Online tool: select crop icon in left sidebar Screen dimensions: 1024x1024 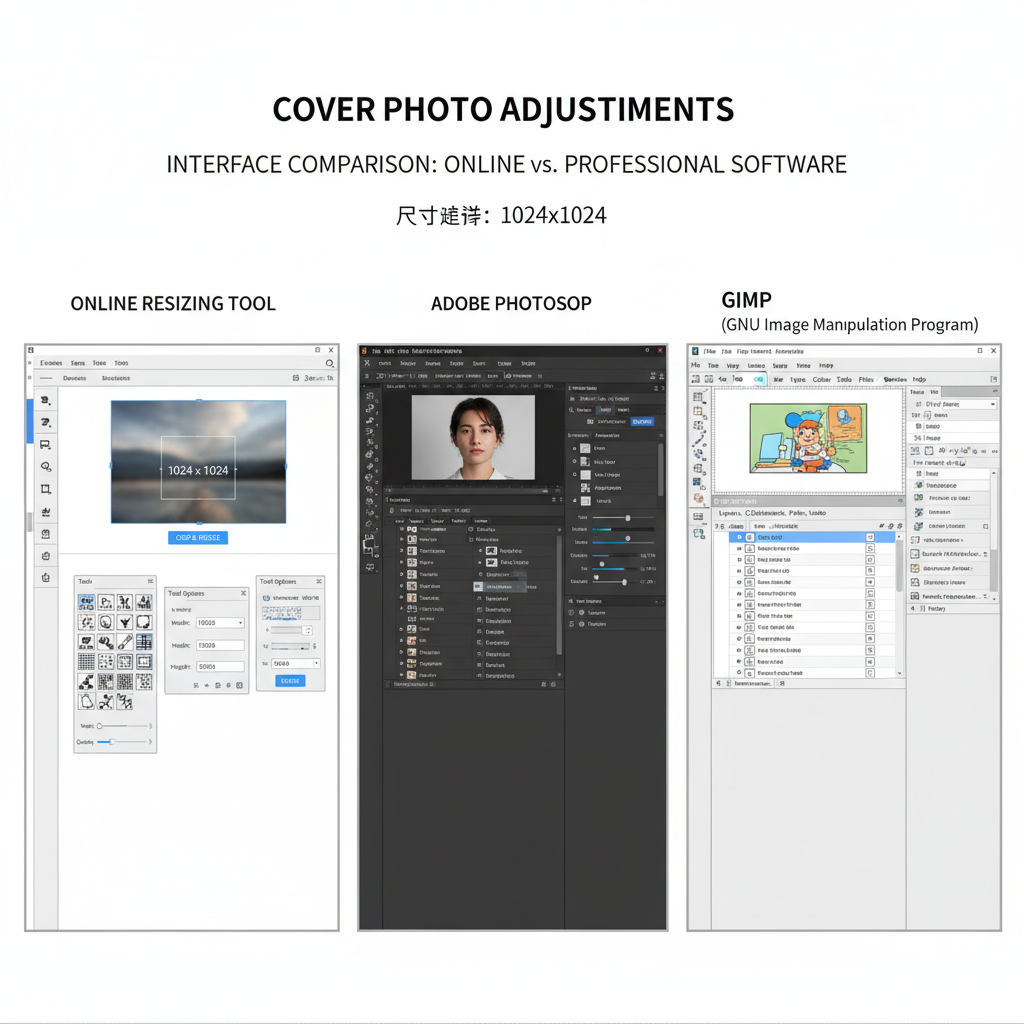tap(46, 489)
